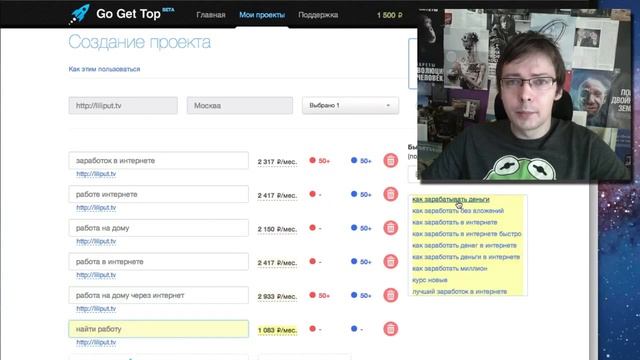Open the 'Выбрано 1' dropdown
Image resolution: width=640 pixels, height=360 pixels.
pyautogui.click(x=350, y=105)
